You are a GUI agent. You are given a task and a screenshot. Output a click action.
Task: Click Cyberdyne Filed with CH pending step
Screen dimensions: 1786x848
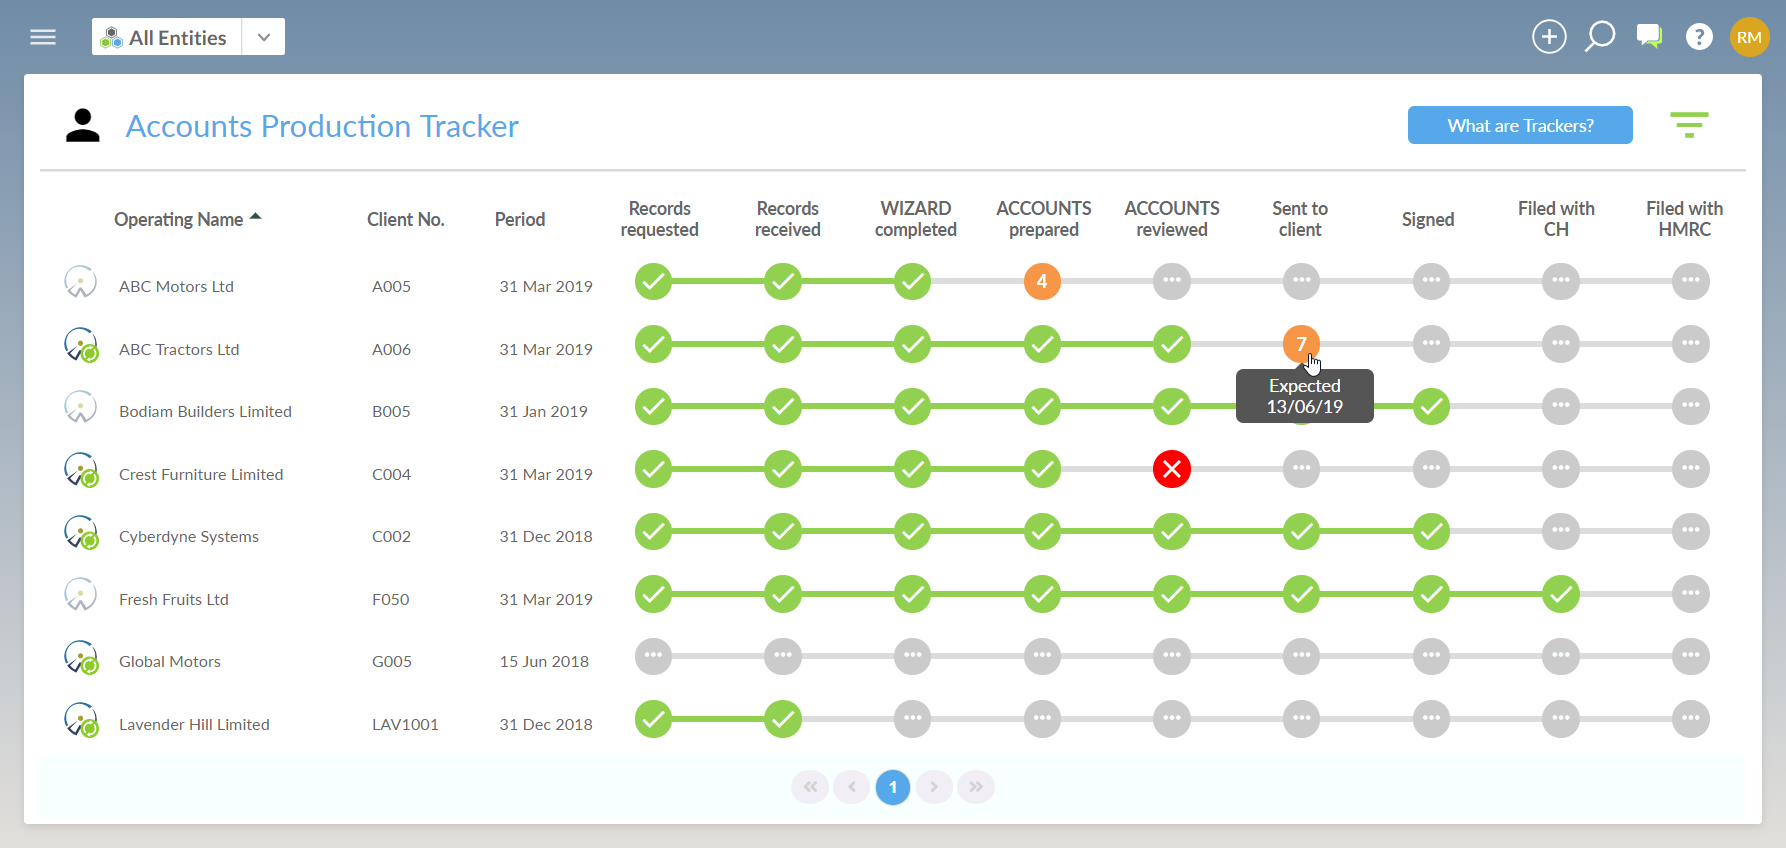click(1561, 531)
